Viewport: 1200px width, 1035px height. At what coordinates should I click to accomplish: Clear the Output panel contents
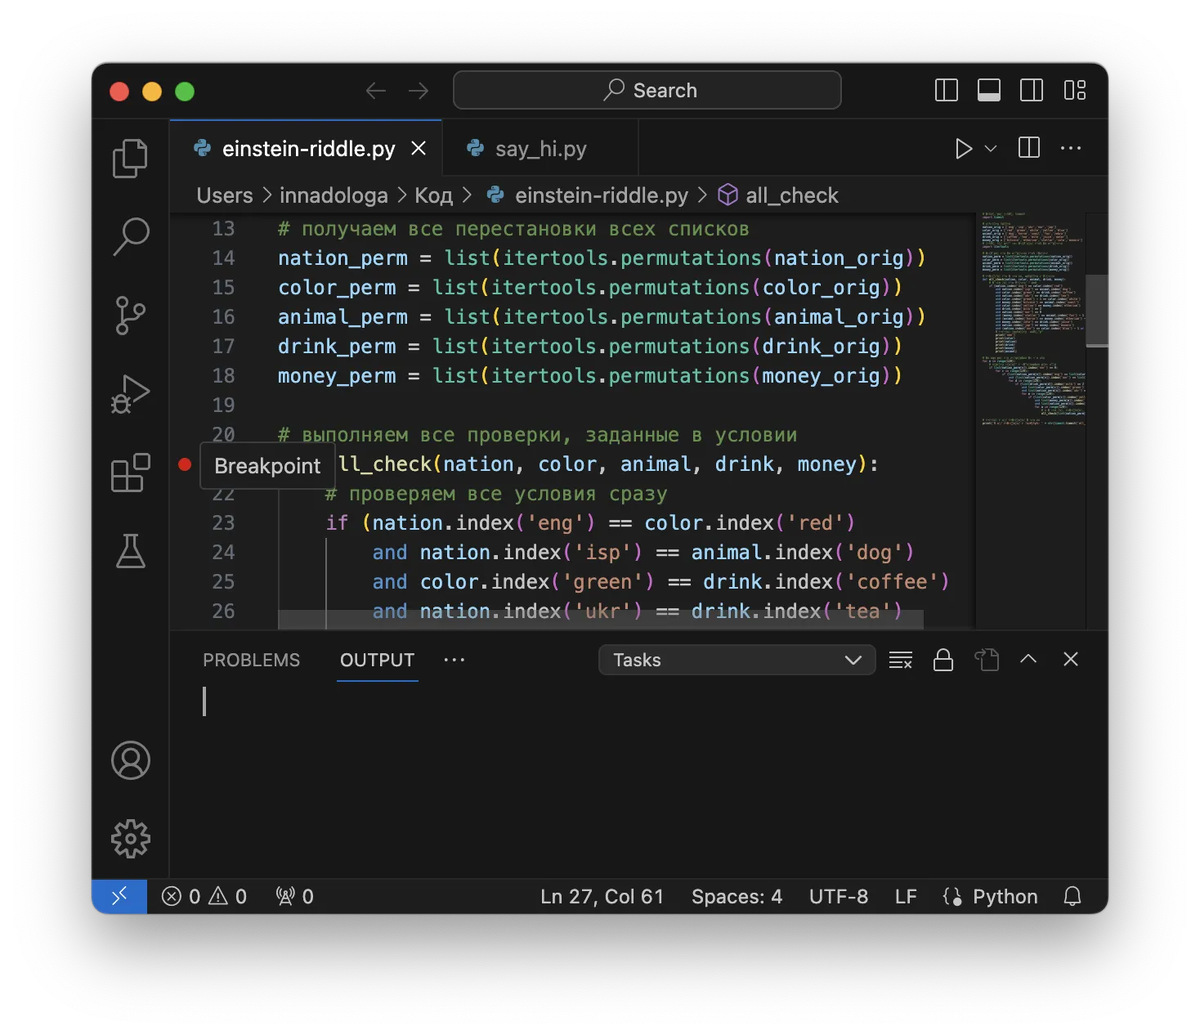[x=900, y=660]
